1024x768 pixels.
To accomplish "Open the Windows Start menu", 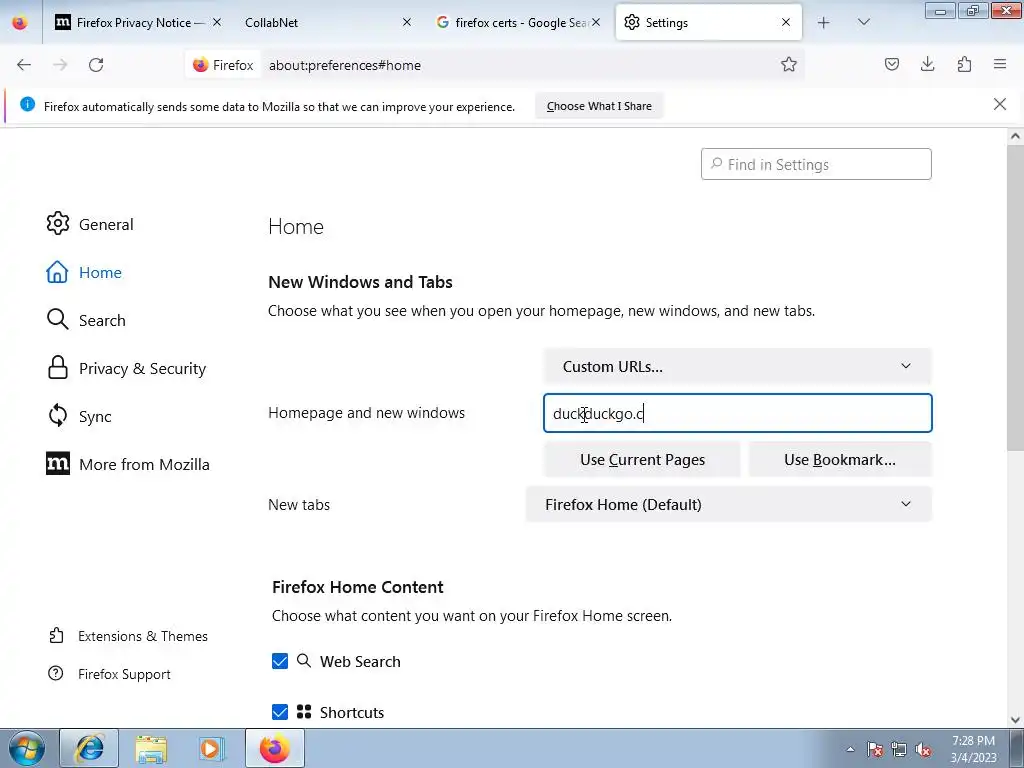I will (26, 748).
